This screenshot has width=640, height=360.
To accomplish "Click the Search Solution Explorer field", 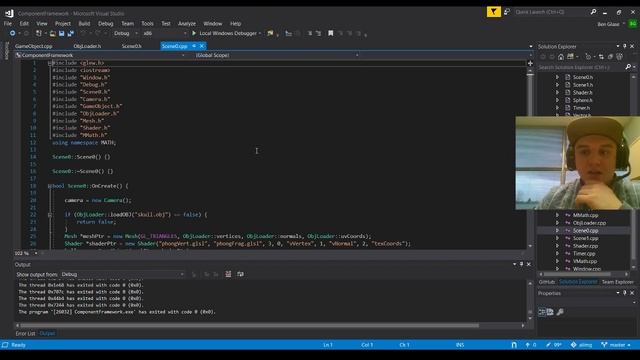I will (x=580, y=67).
